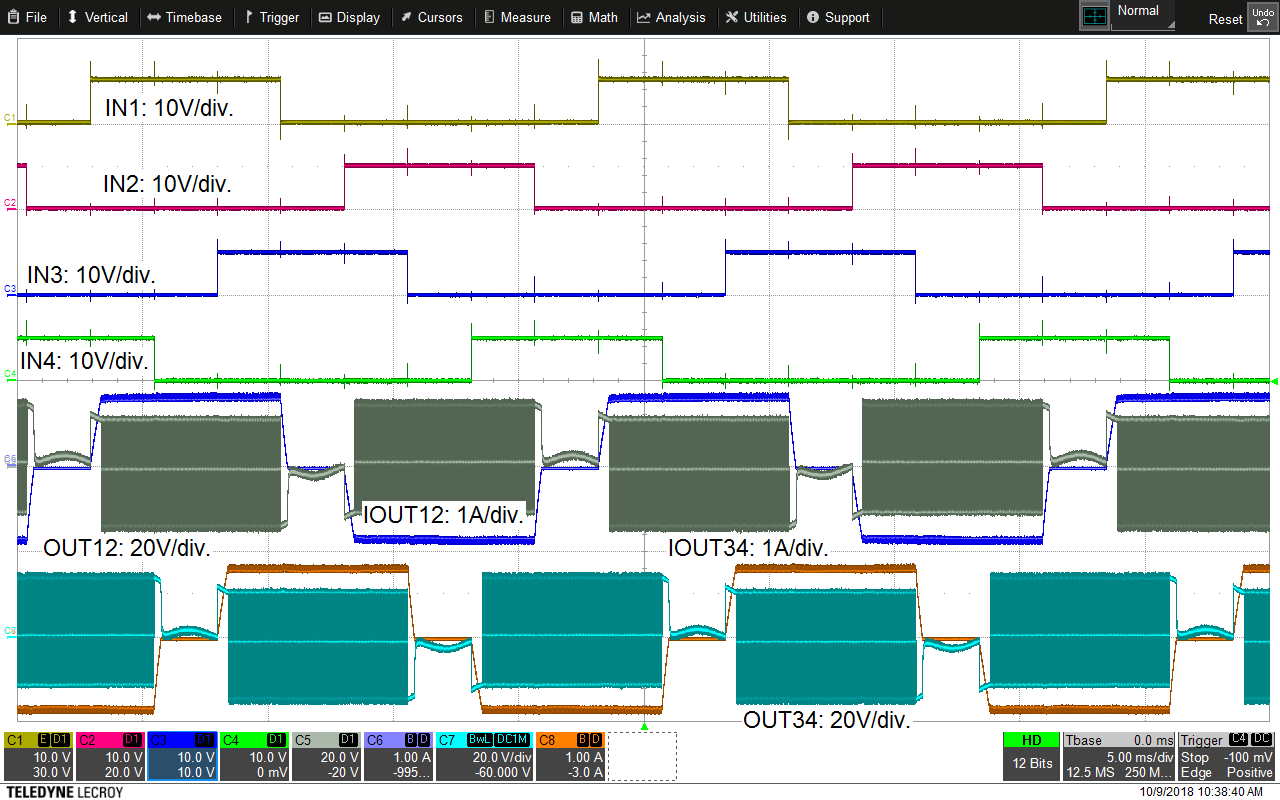Open the Tbase timebase descriptor box

[1118, 757]
